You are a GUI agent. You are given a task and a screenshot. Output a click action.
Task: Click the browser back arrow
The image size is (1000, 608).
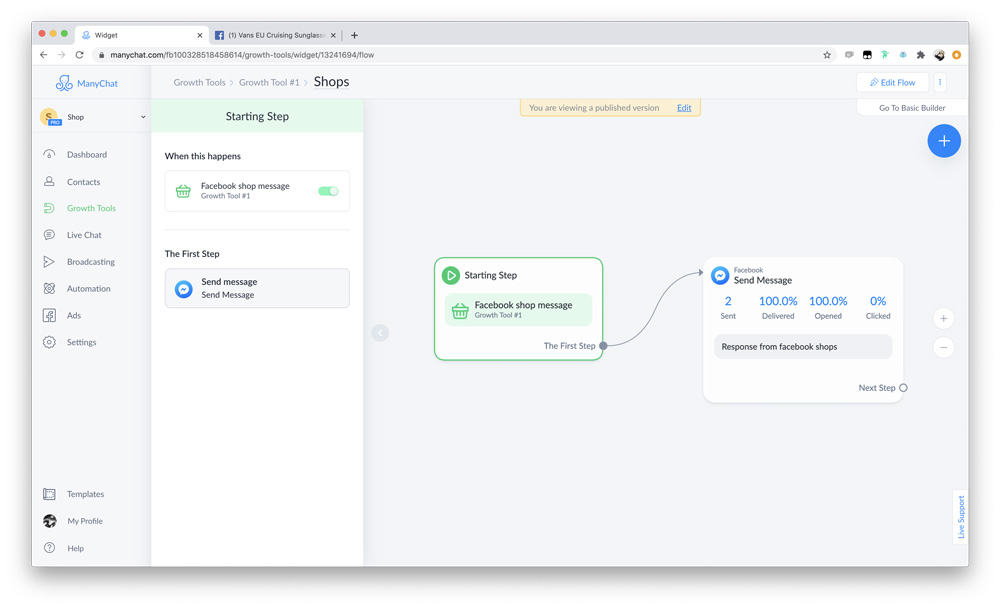point(43,55)
